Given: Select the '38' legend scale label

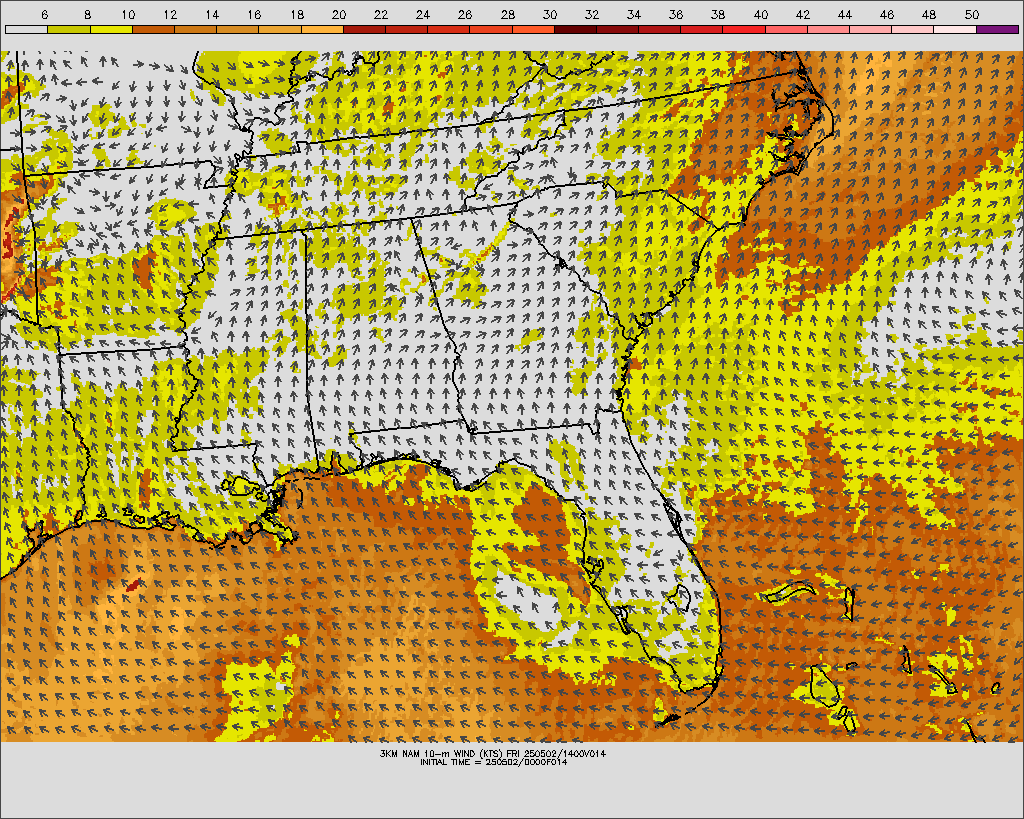Looking at the screenshot, I should [718, 15].
